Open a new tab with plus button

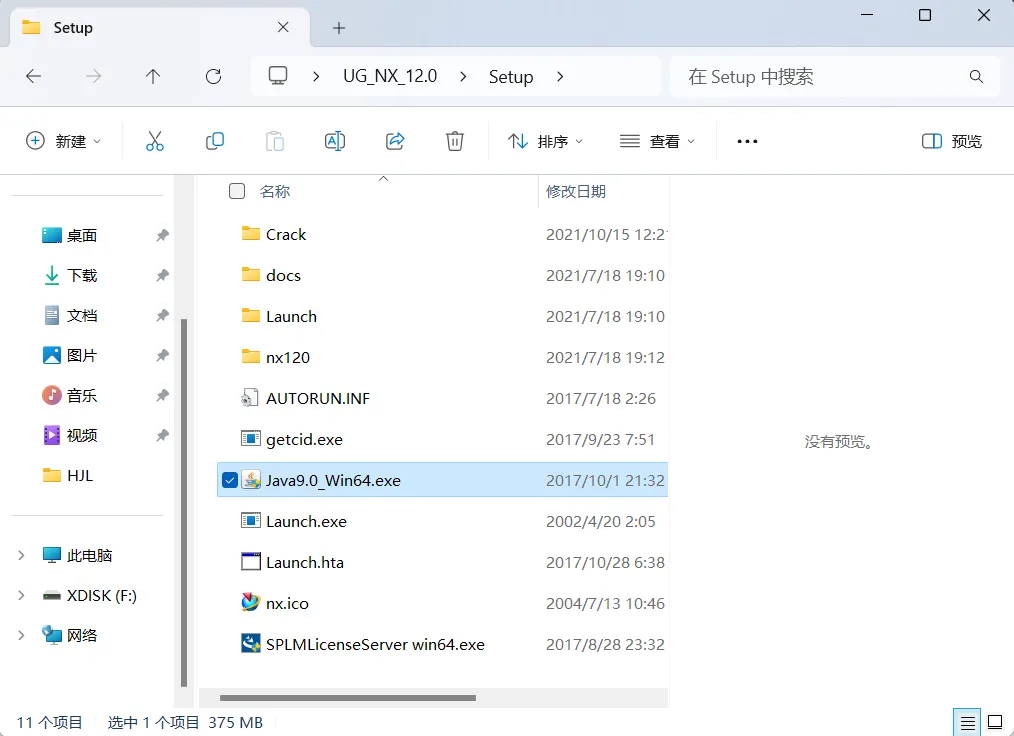339,28
